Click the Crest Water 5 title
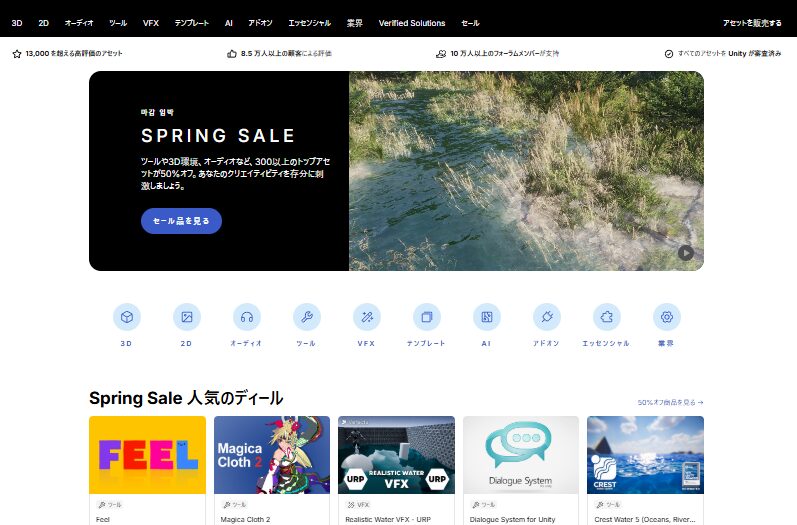 (645, 519)
